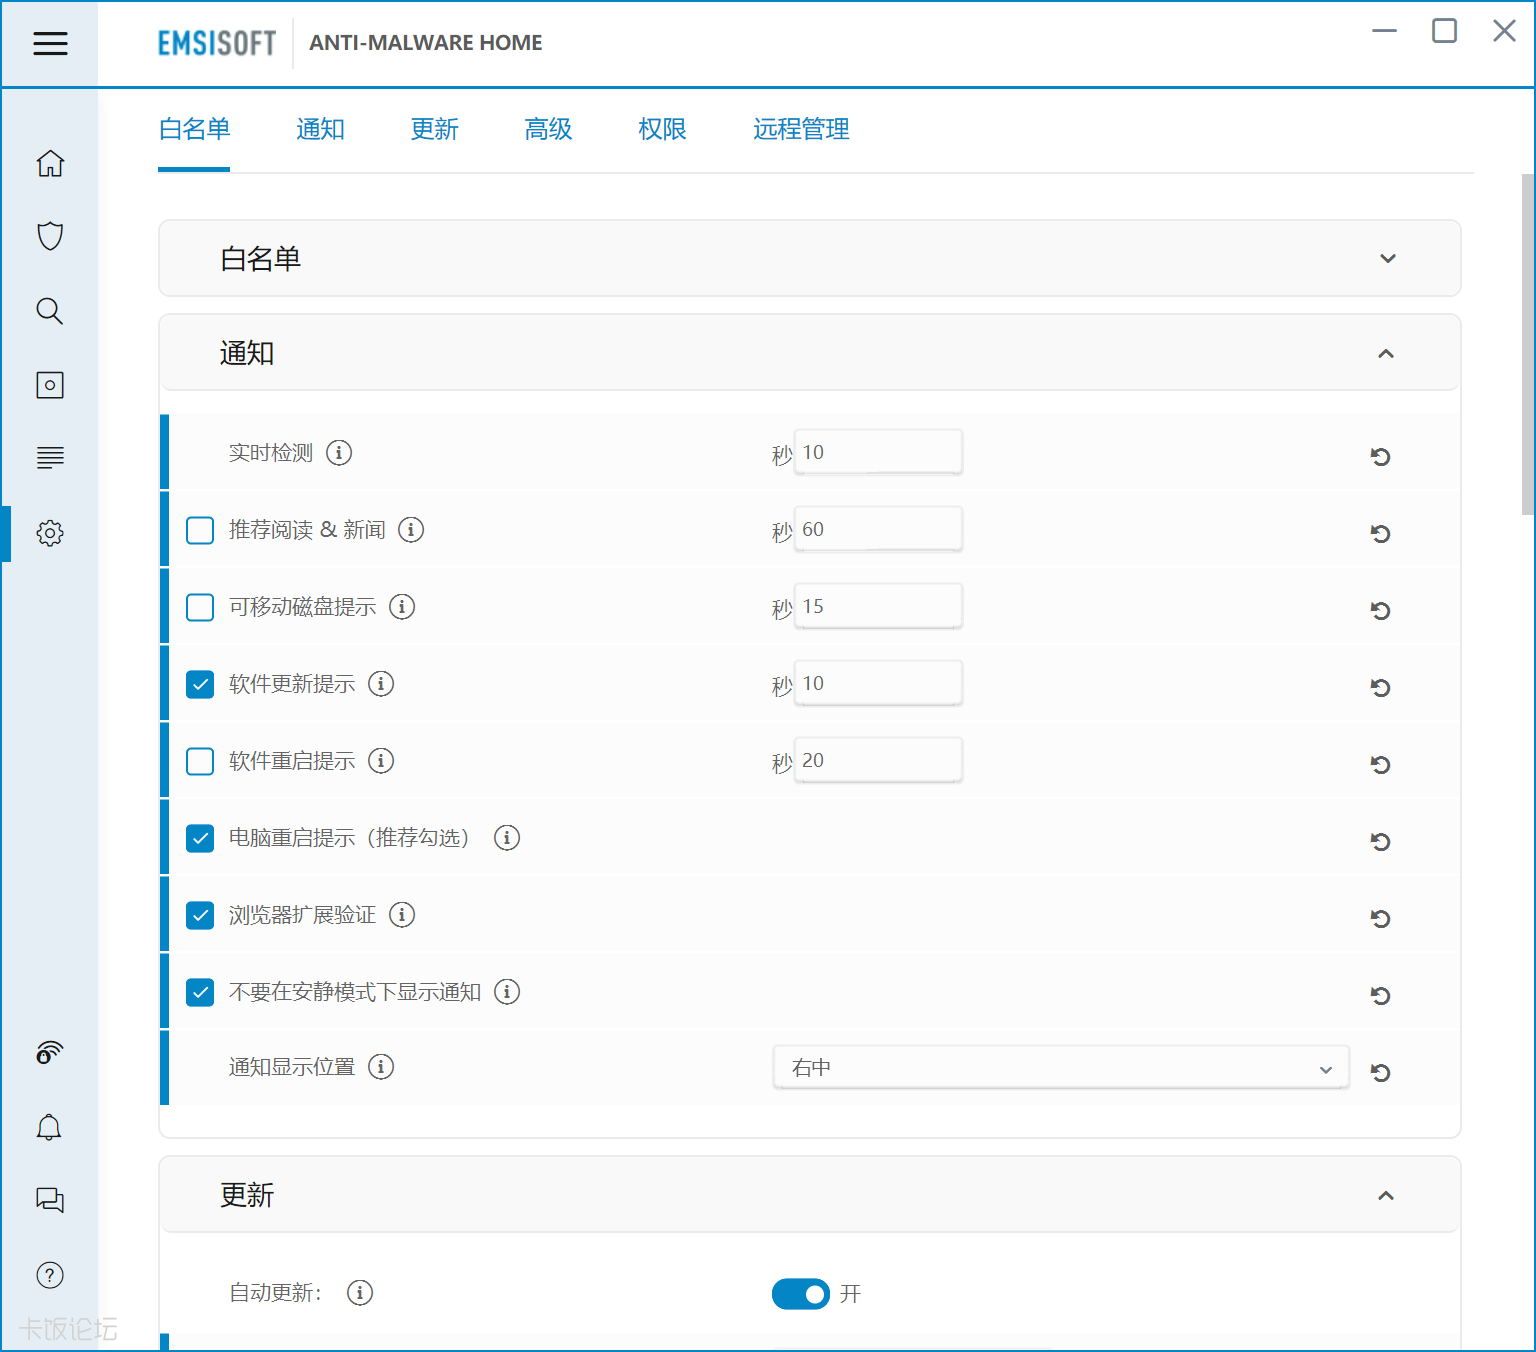Open the quarantine section icon
Screen dimensions: 1536x1352
click(50, 385)
